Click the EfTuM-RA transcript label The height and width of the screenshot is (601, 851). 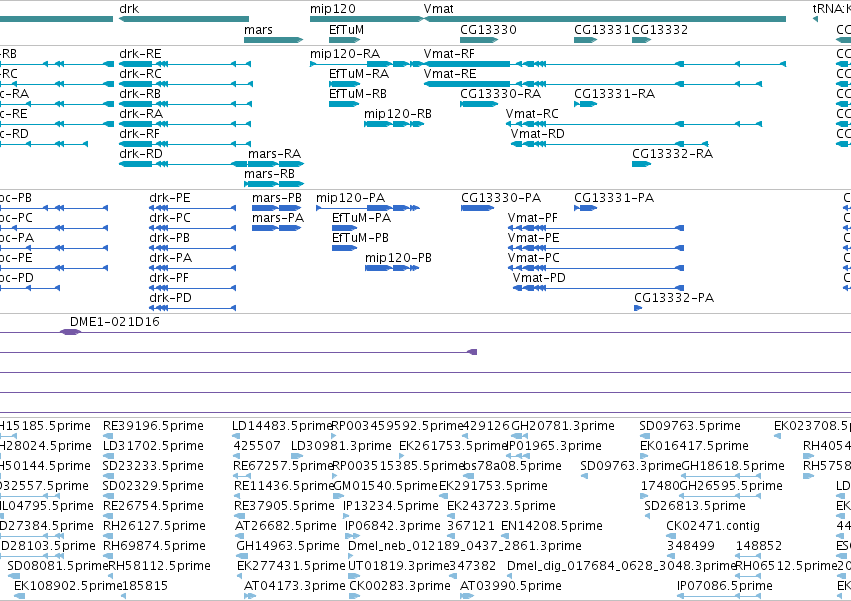(x=359, y=74)
